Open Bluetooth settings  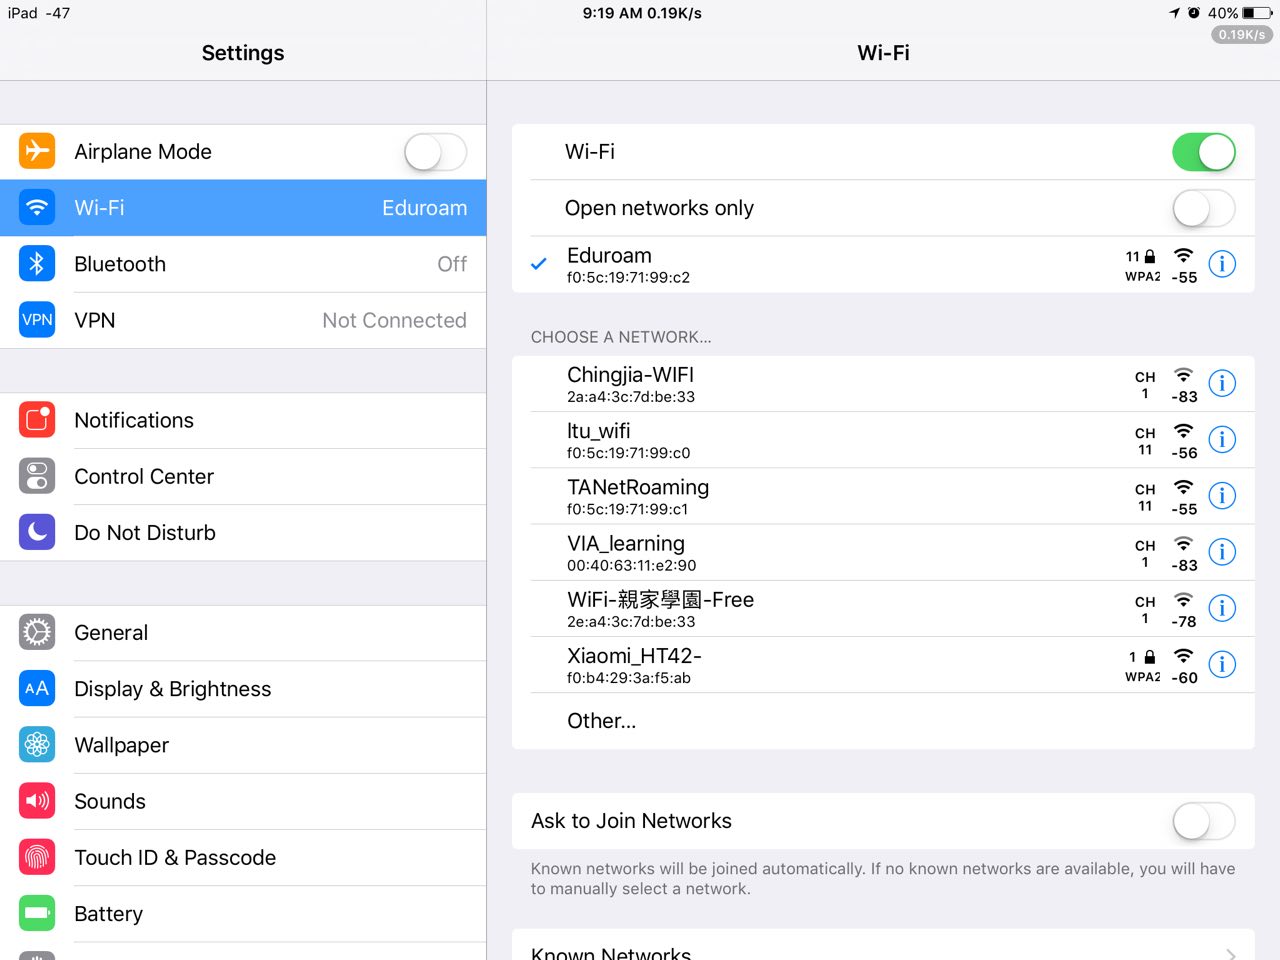pyautogui.click(x=243, y=264)
